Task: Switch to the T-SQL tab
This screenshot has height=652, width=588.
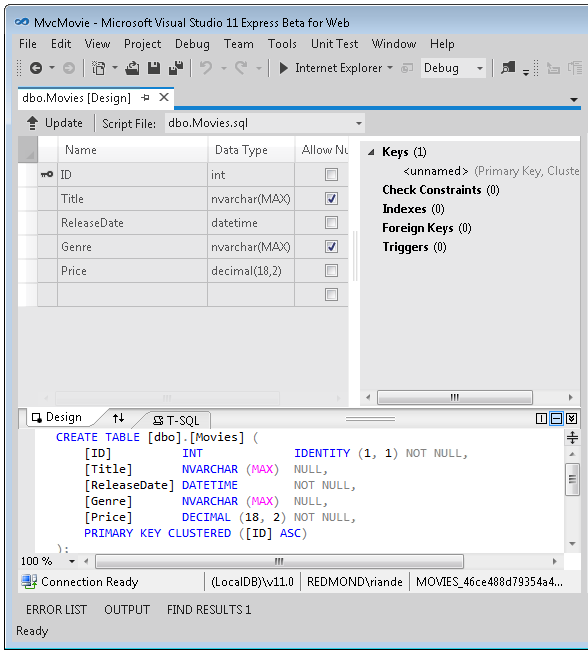Action: pos(177,420)
